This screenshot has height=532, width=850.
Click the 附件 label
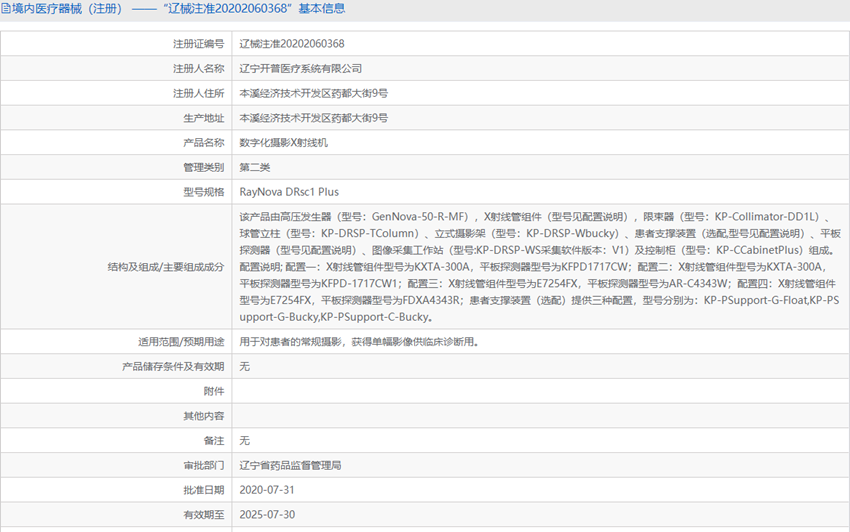click(x=214, y=391)
